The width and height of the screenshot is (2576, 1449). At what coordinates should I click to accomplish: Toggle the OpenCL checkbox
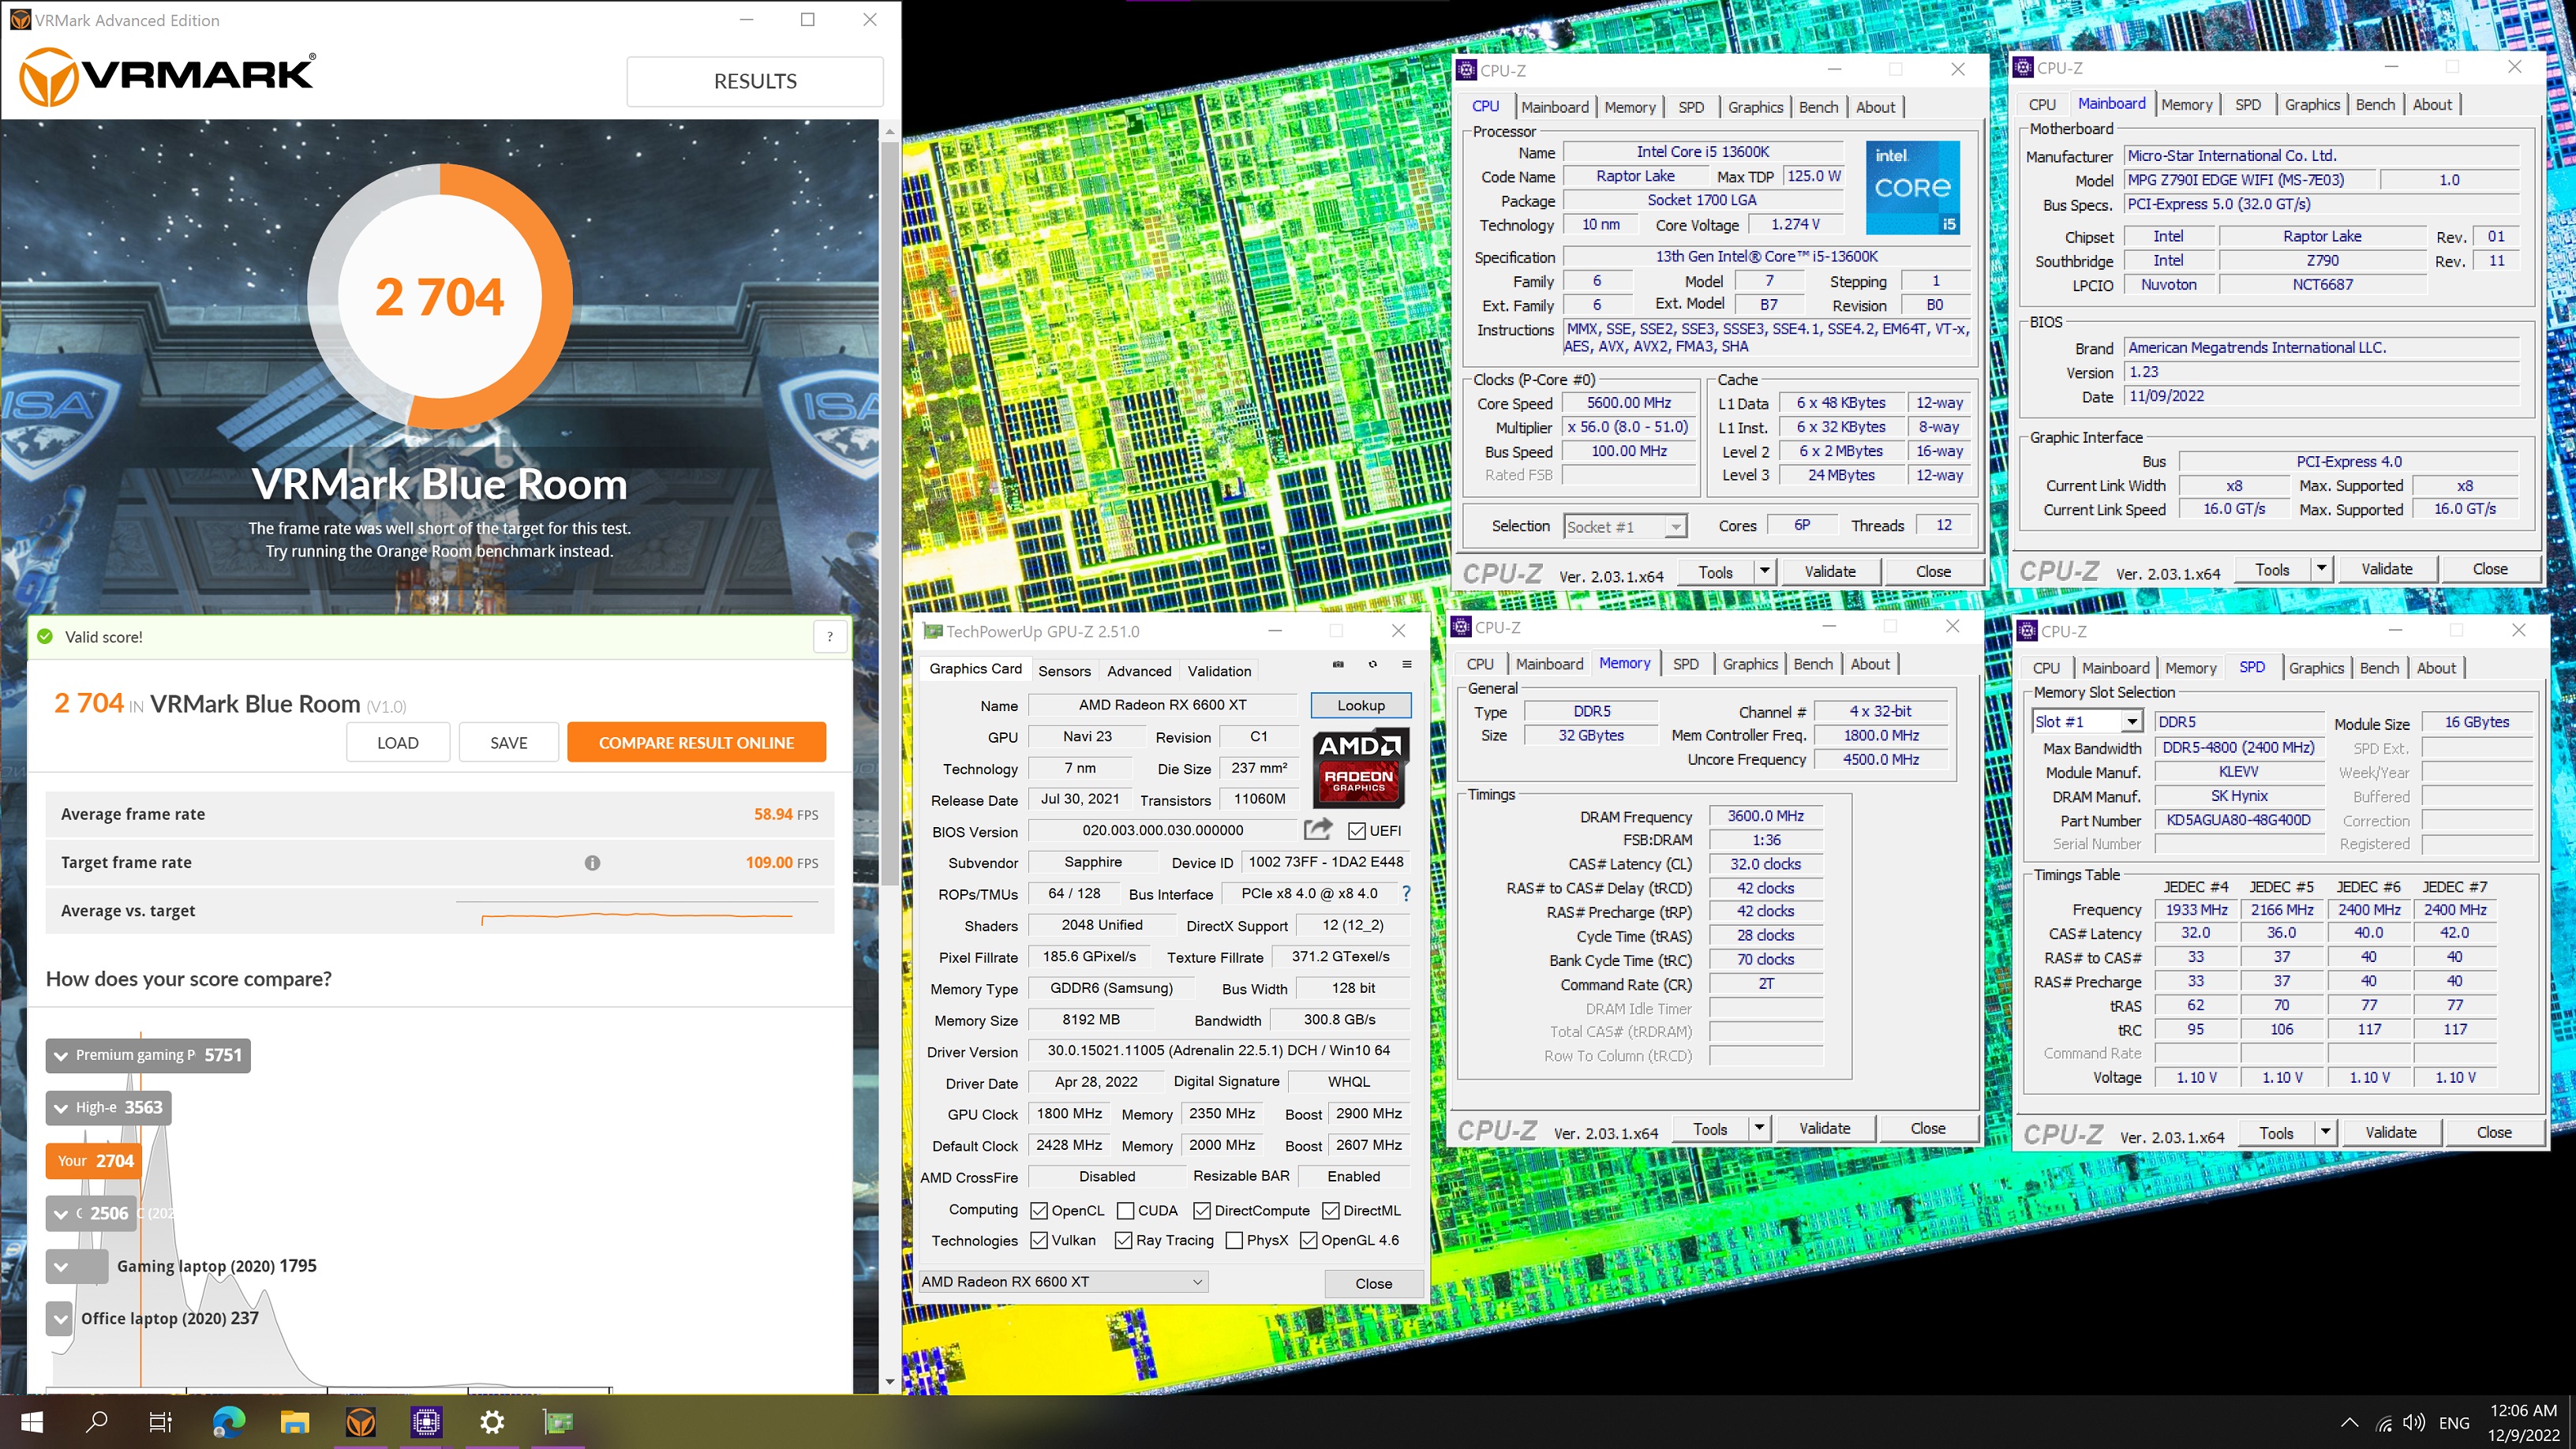pyautogui.click(x=1039, y=1210)
